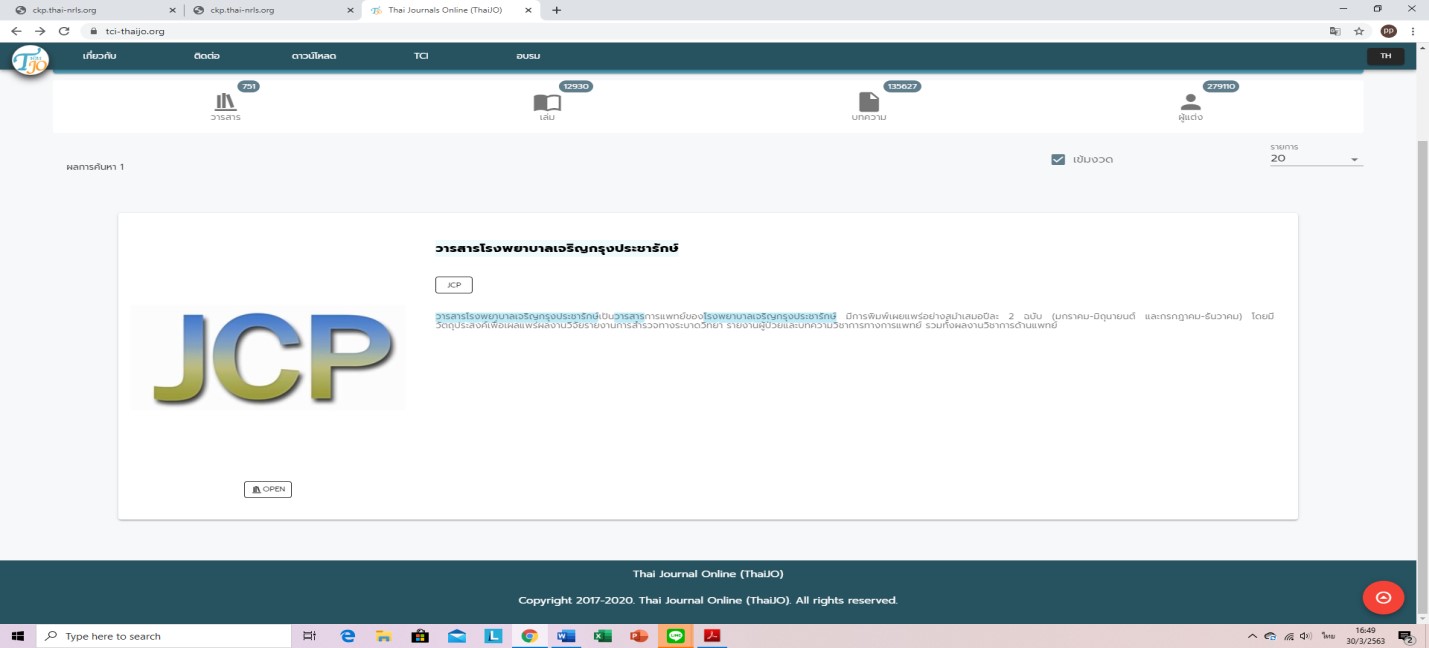The height and width of the screenshot is (648, 1429).
Task: Open Adobe Acrobat Reader from the taskbar
Action: [712, 636]
